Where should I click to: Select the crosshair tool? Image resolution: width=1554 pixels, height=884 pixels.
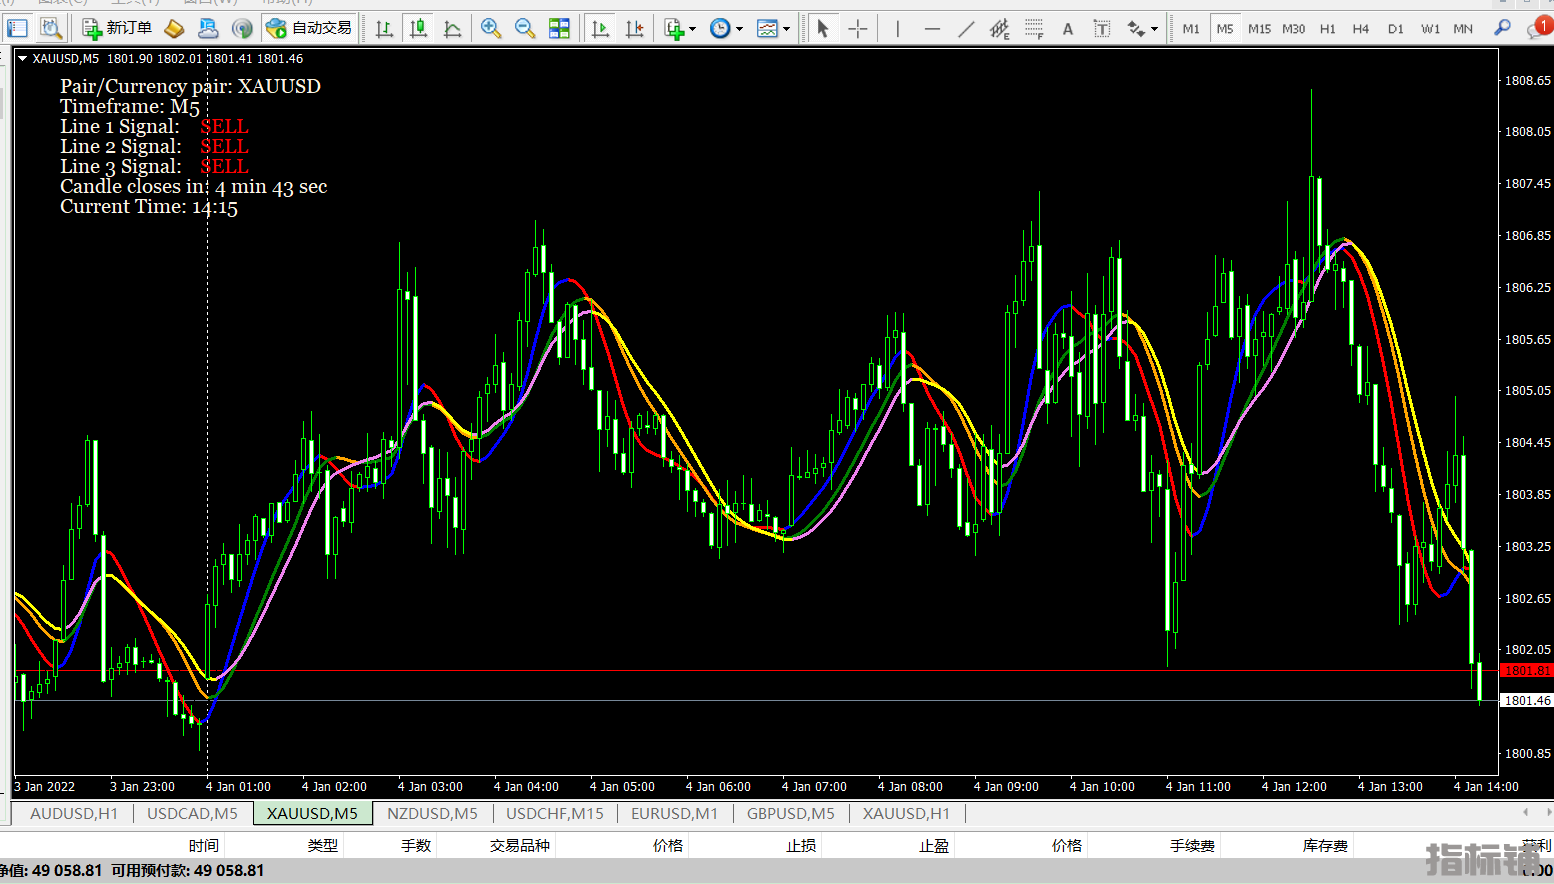[x=857, y=28]
